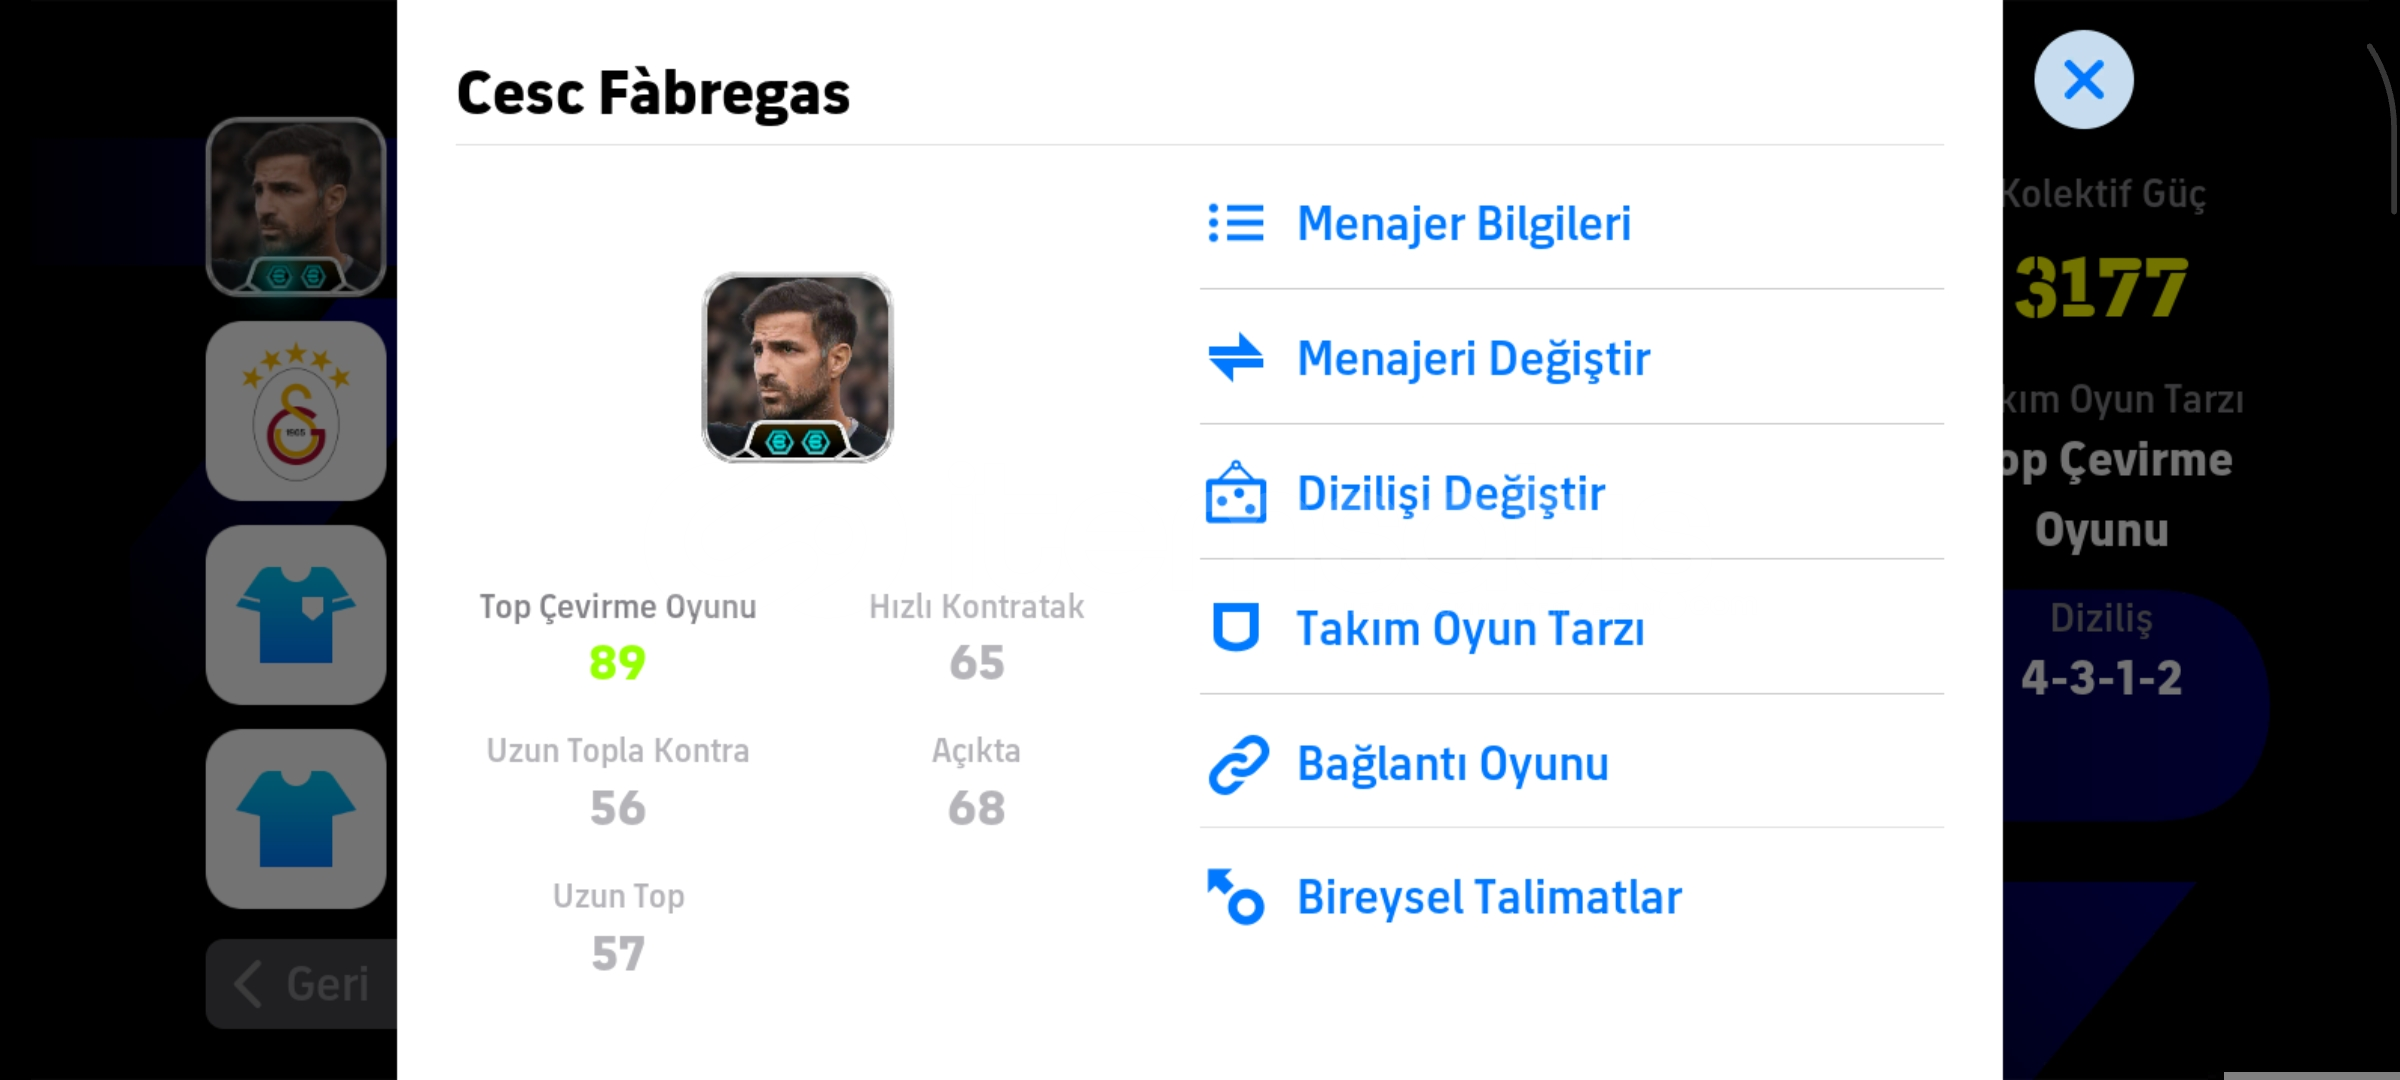The height and width of the screenshot is (1080, 2400).
Task: Click the Bireysel Talimatlar arrow icon
Action: tap(1236, 897)
